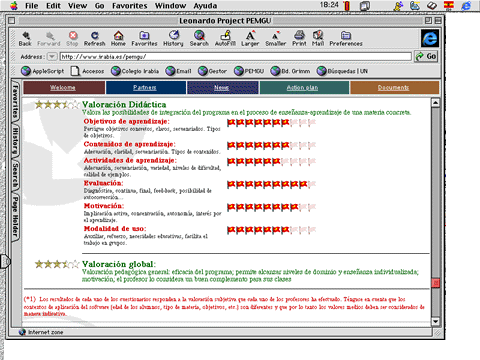The height and width of the screenshot is (360, 480).
Task: Open the Colegio Irabia bookmark
Action: pyautogui.click(x=135, y=71)
